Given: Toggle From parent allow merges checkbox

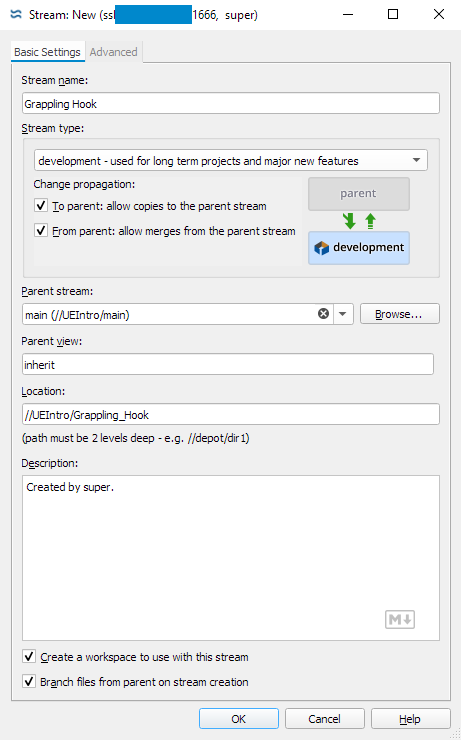Looking at the screenshot, I should (x=41, y=230).
